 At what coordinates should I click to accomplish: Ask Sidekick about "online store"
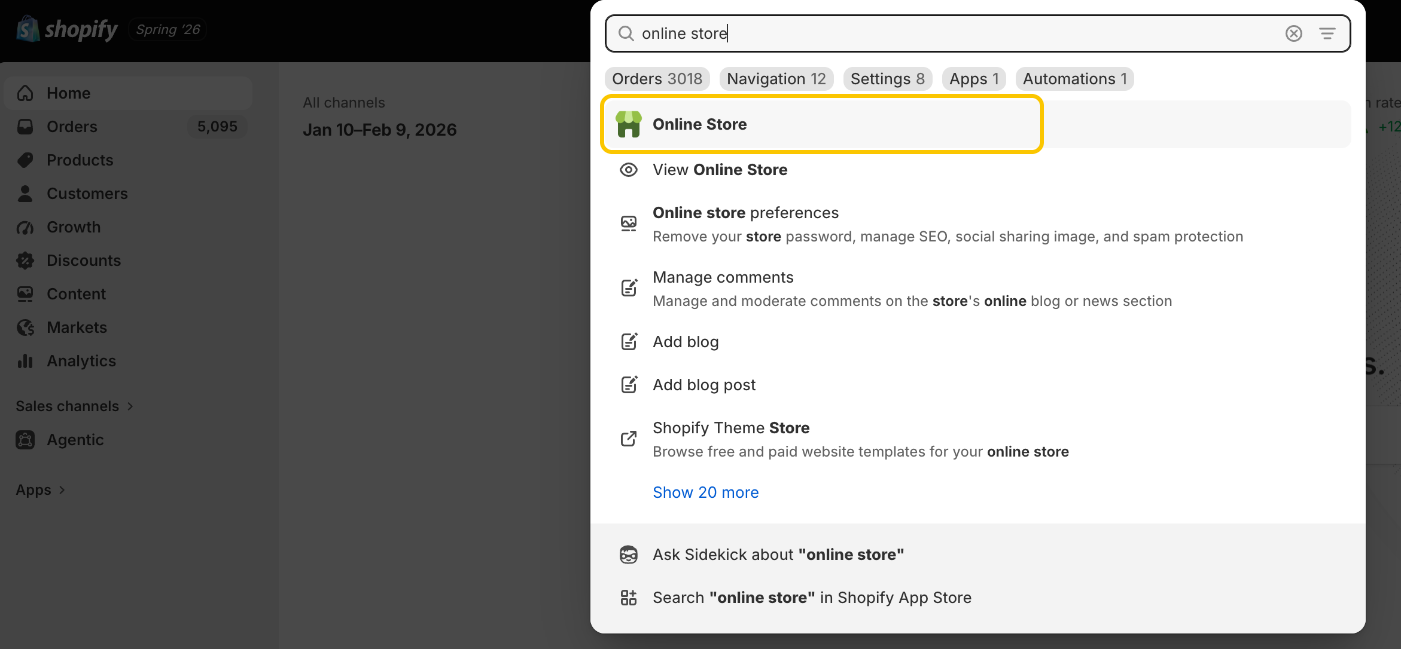tap(978, 555)
